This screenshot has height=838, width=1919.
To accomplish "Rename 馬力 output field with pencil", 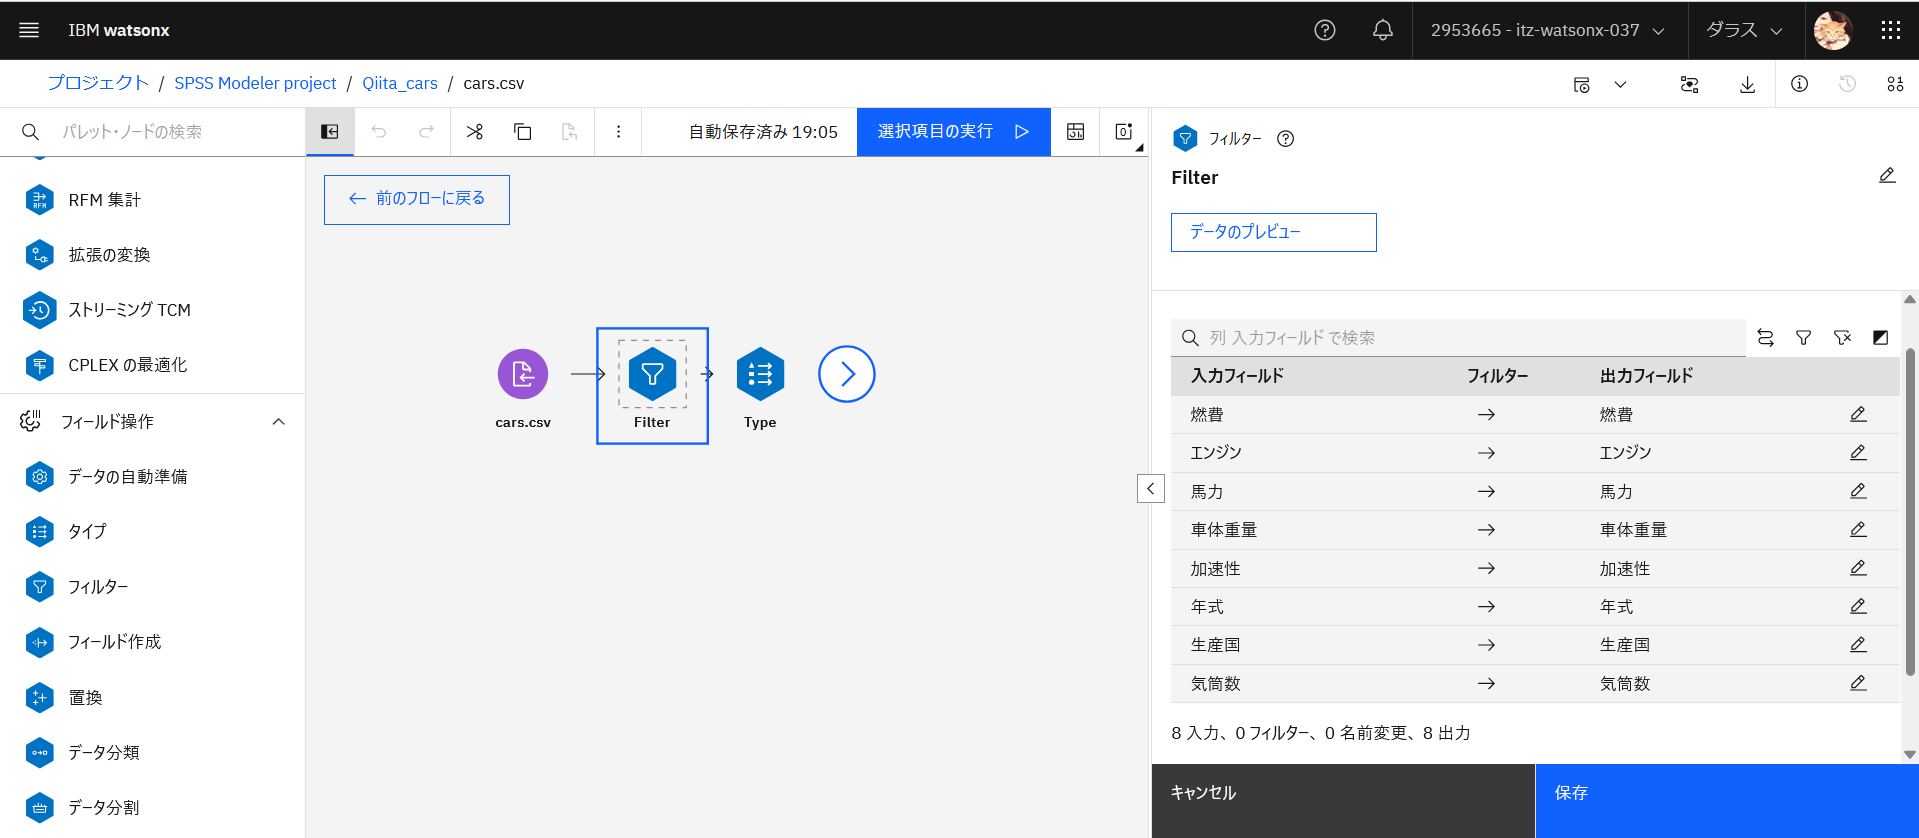I will pos(1858,491).
